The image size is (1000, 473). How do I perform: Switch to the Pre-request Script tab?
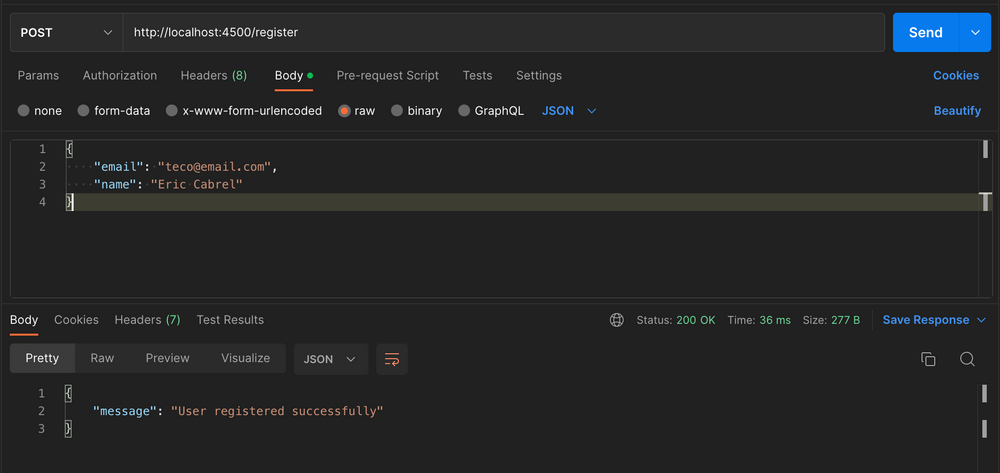coord(387,75)
